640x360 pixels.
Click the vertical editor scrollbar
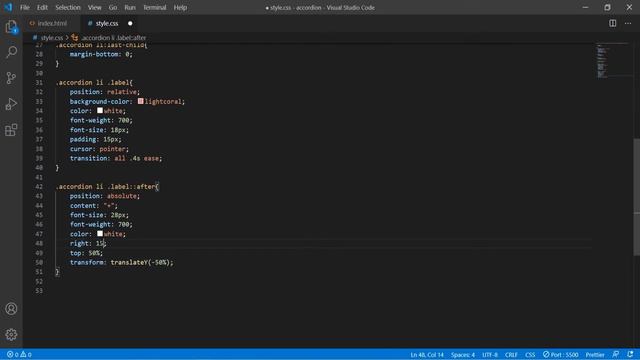tap(637, 197)
